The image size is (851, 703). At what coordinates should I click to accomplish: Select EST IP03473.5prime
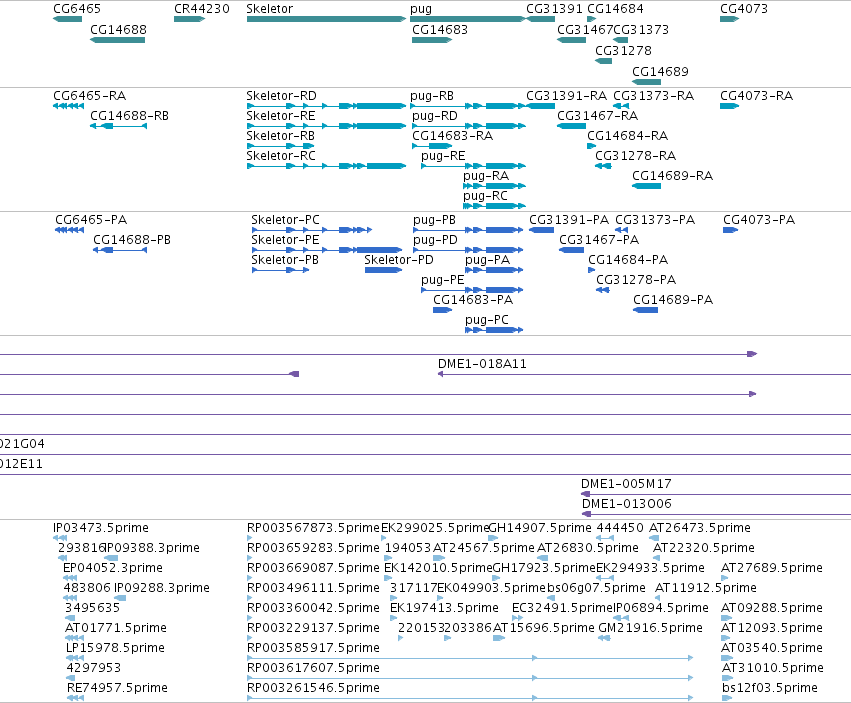click(x=60, y=539)
